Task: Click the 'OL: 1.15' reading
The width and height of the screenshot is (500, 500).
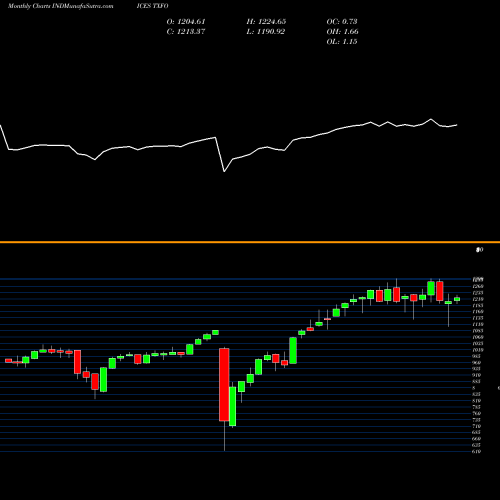Action: click(x=342, y=42)
